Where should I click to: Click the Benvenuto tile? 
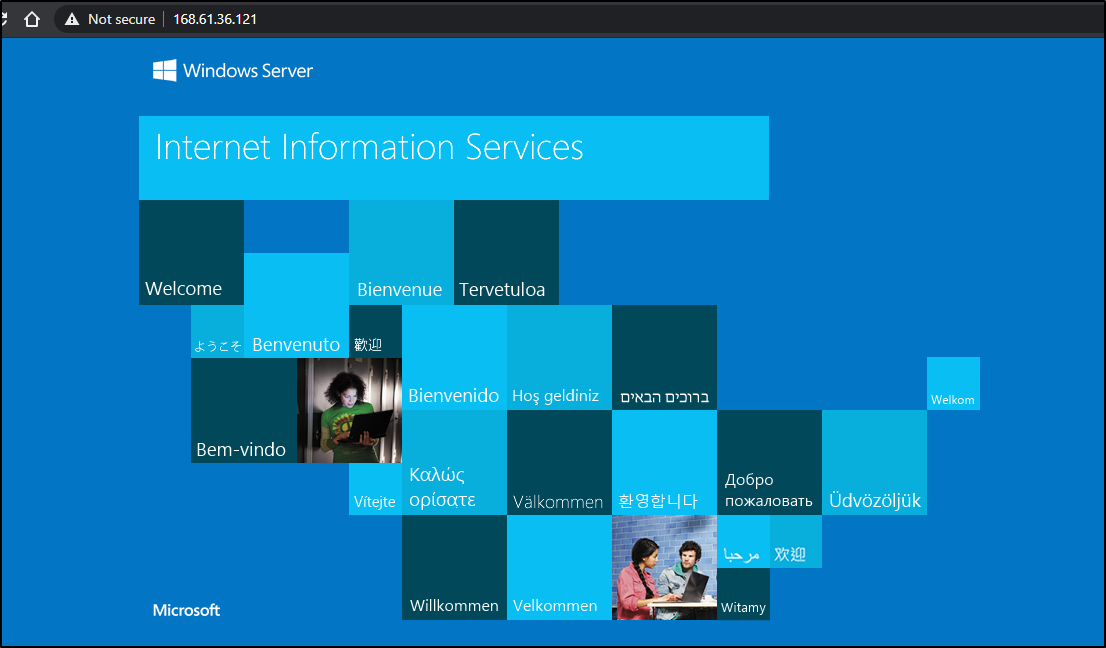tap(296, 305)
